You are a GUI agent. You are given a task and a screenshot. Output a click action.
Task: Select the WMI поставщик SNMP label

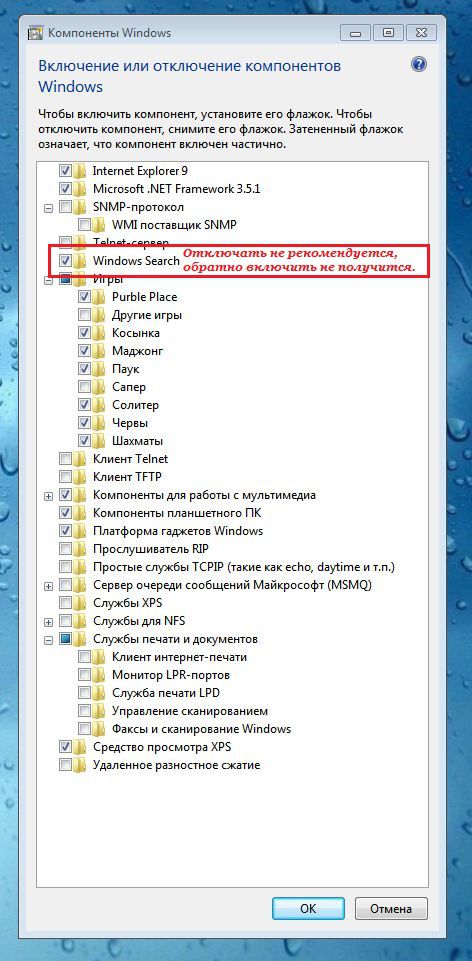pos(174,225)
